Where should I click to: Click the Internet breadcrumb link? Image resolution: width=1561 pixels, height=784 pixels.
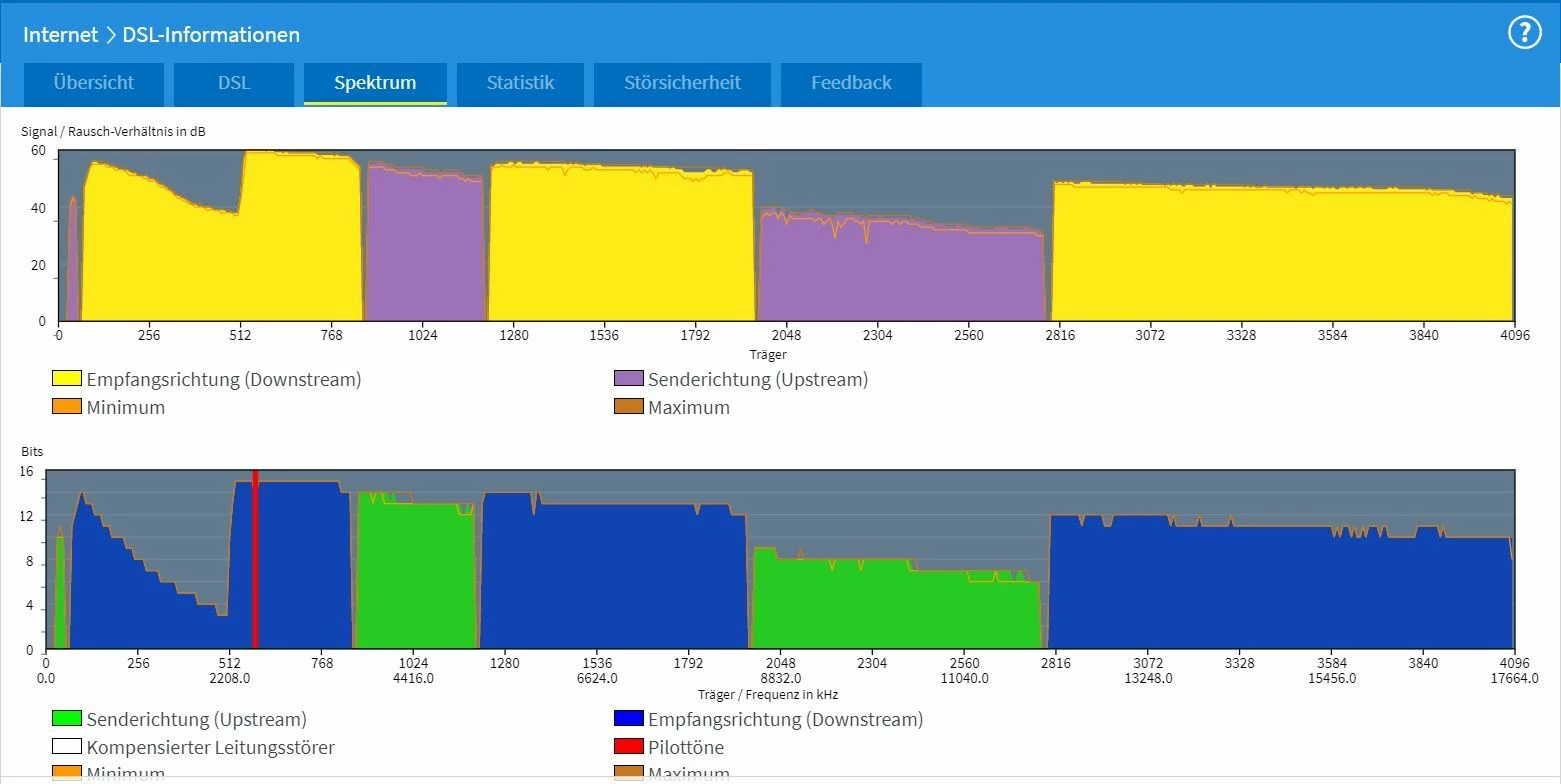coord(60,35)
